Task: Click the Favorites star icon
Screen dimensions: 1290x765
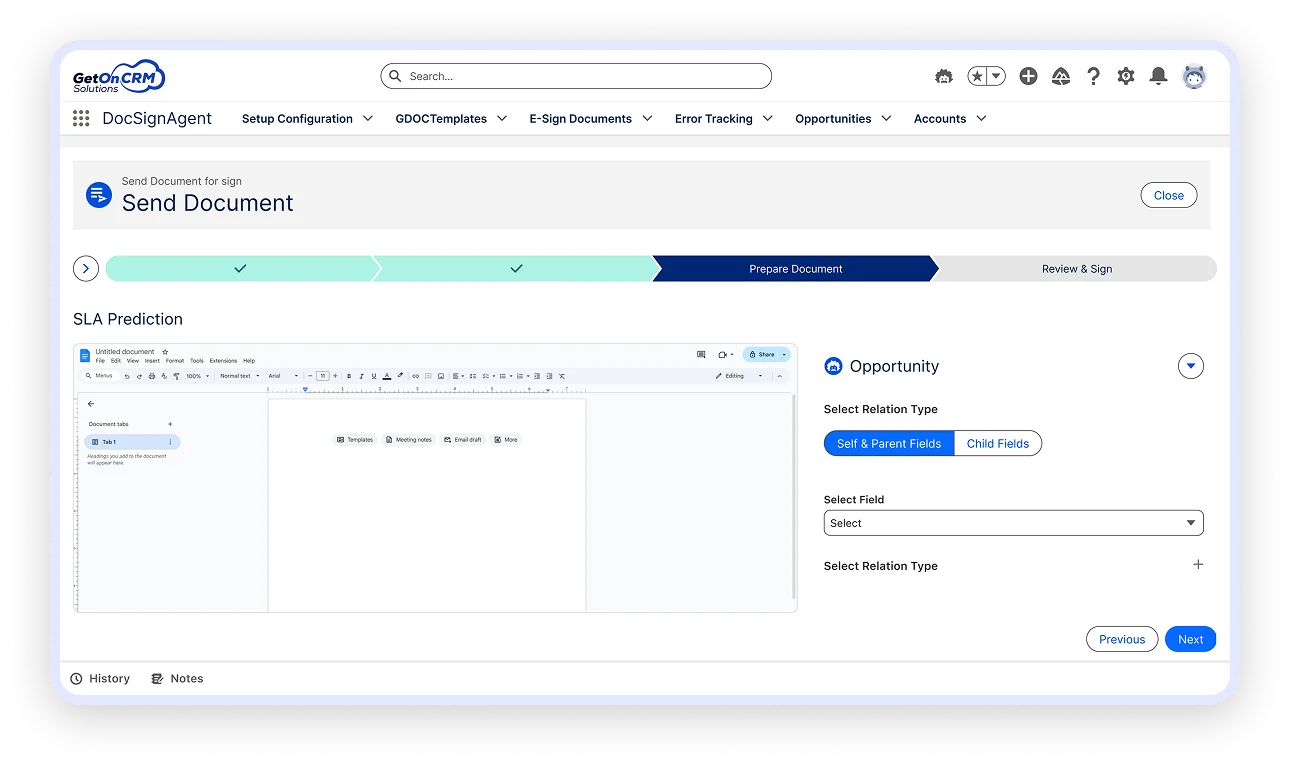Action: [977, 76]
